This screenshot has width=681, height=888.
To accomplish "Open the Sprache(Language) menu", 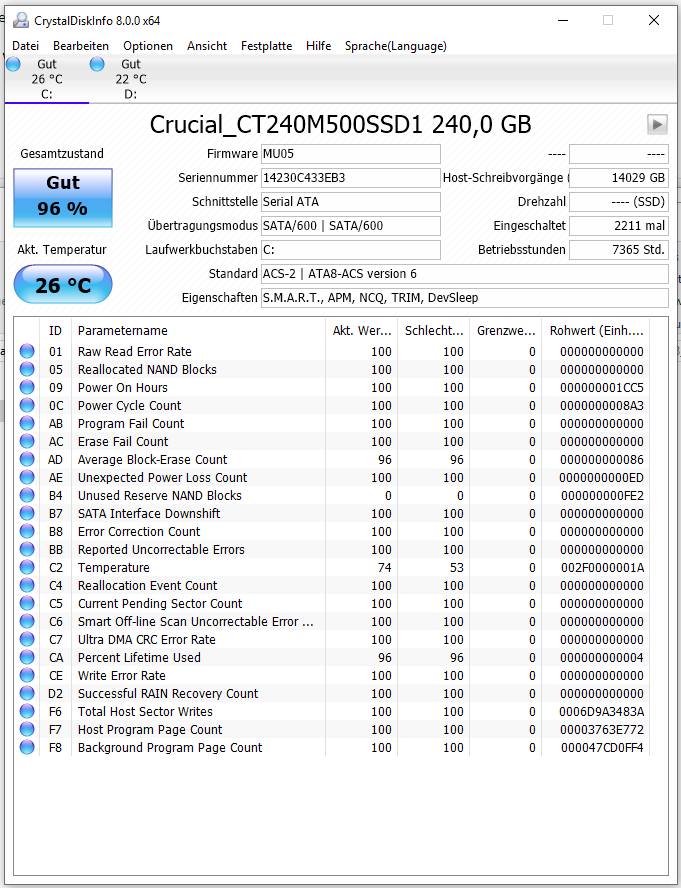I will coord(395,46).
